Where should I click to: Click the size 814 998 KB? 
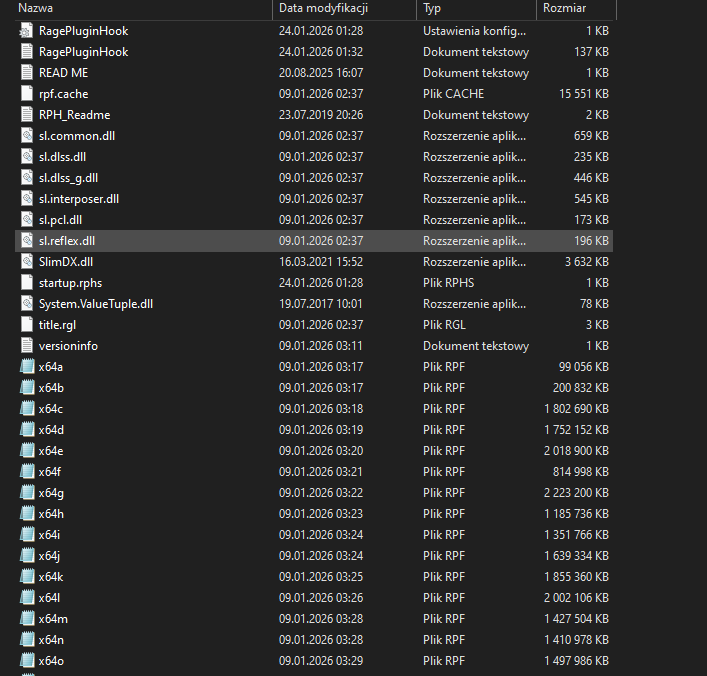581,472
